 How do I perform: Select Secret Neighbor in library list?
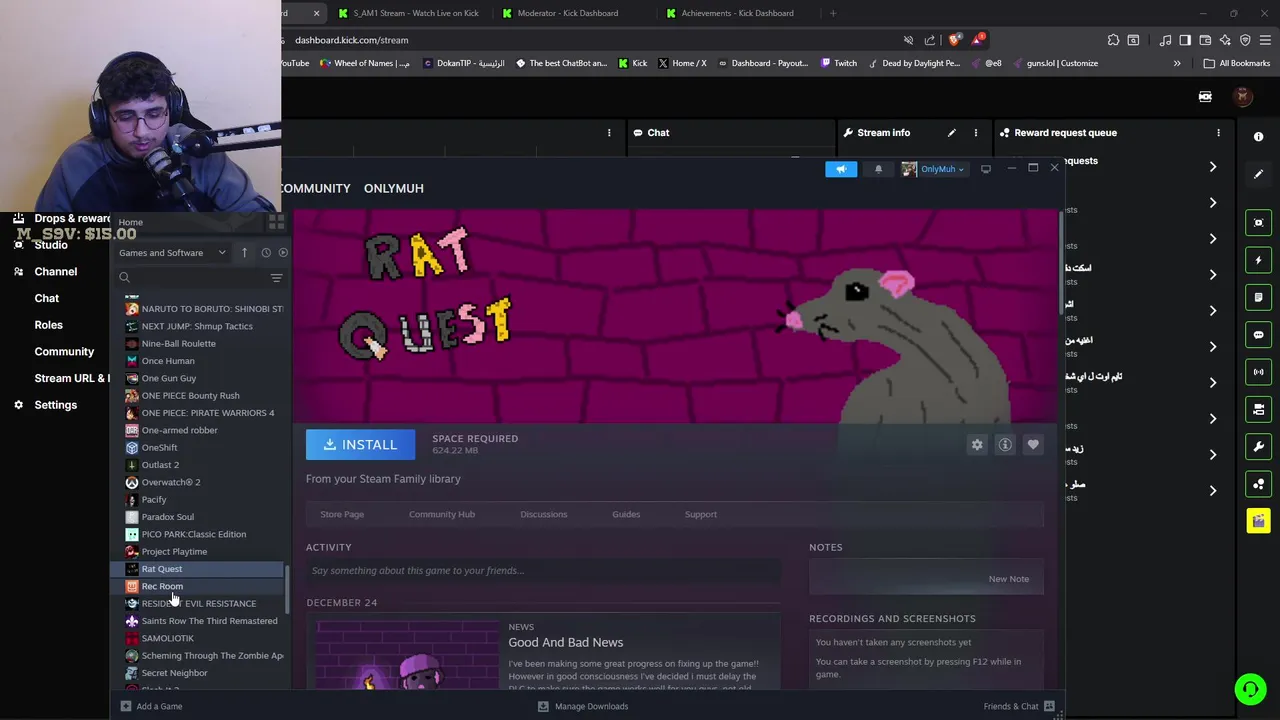174,673
